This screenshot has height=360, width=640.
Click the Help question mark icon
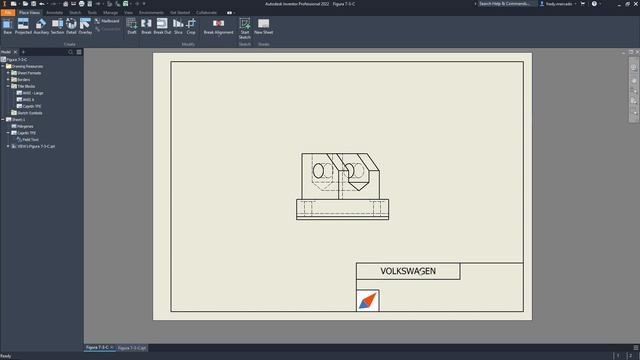(594, 4)
